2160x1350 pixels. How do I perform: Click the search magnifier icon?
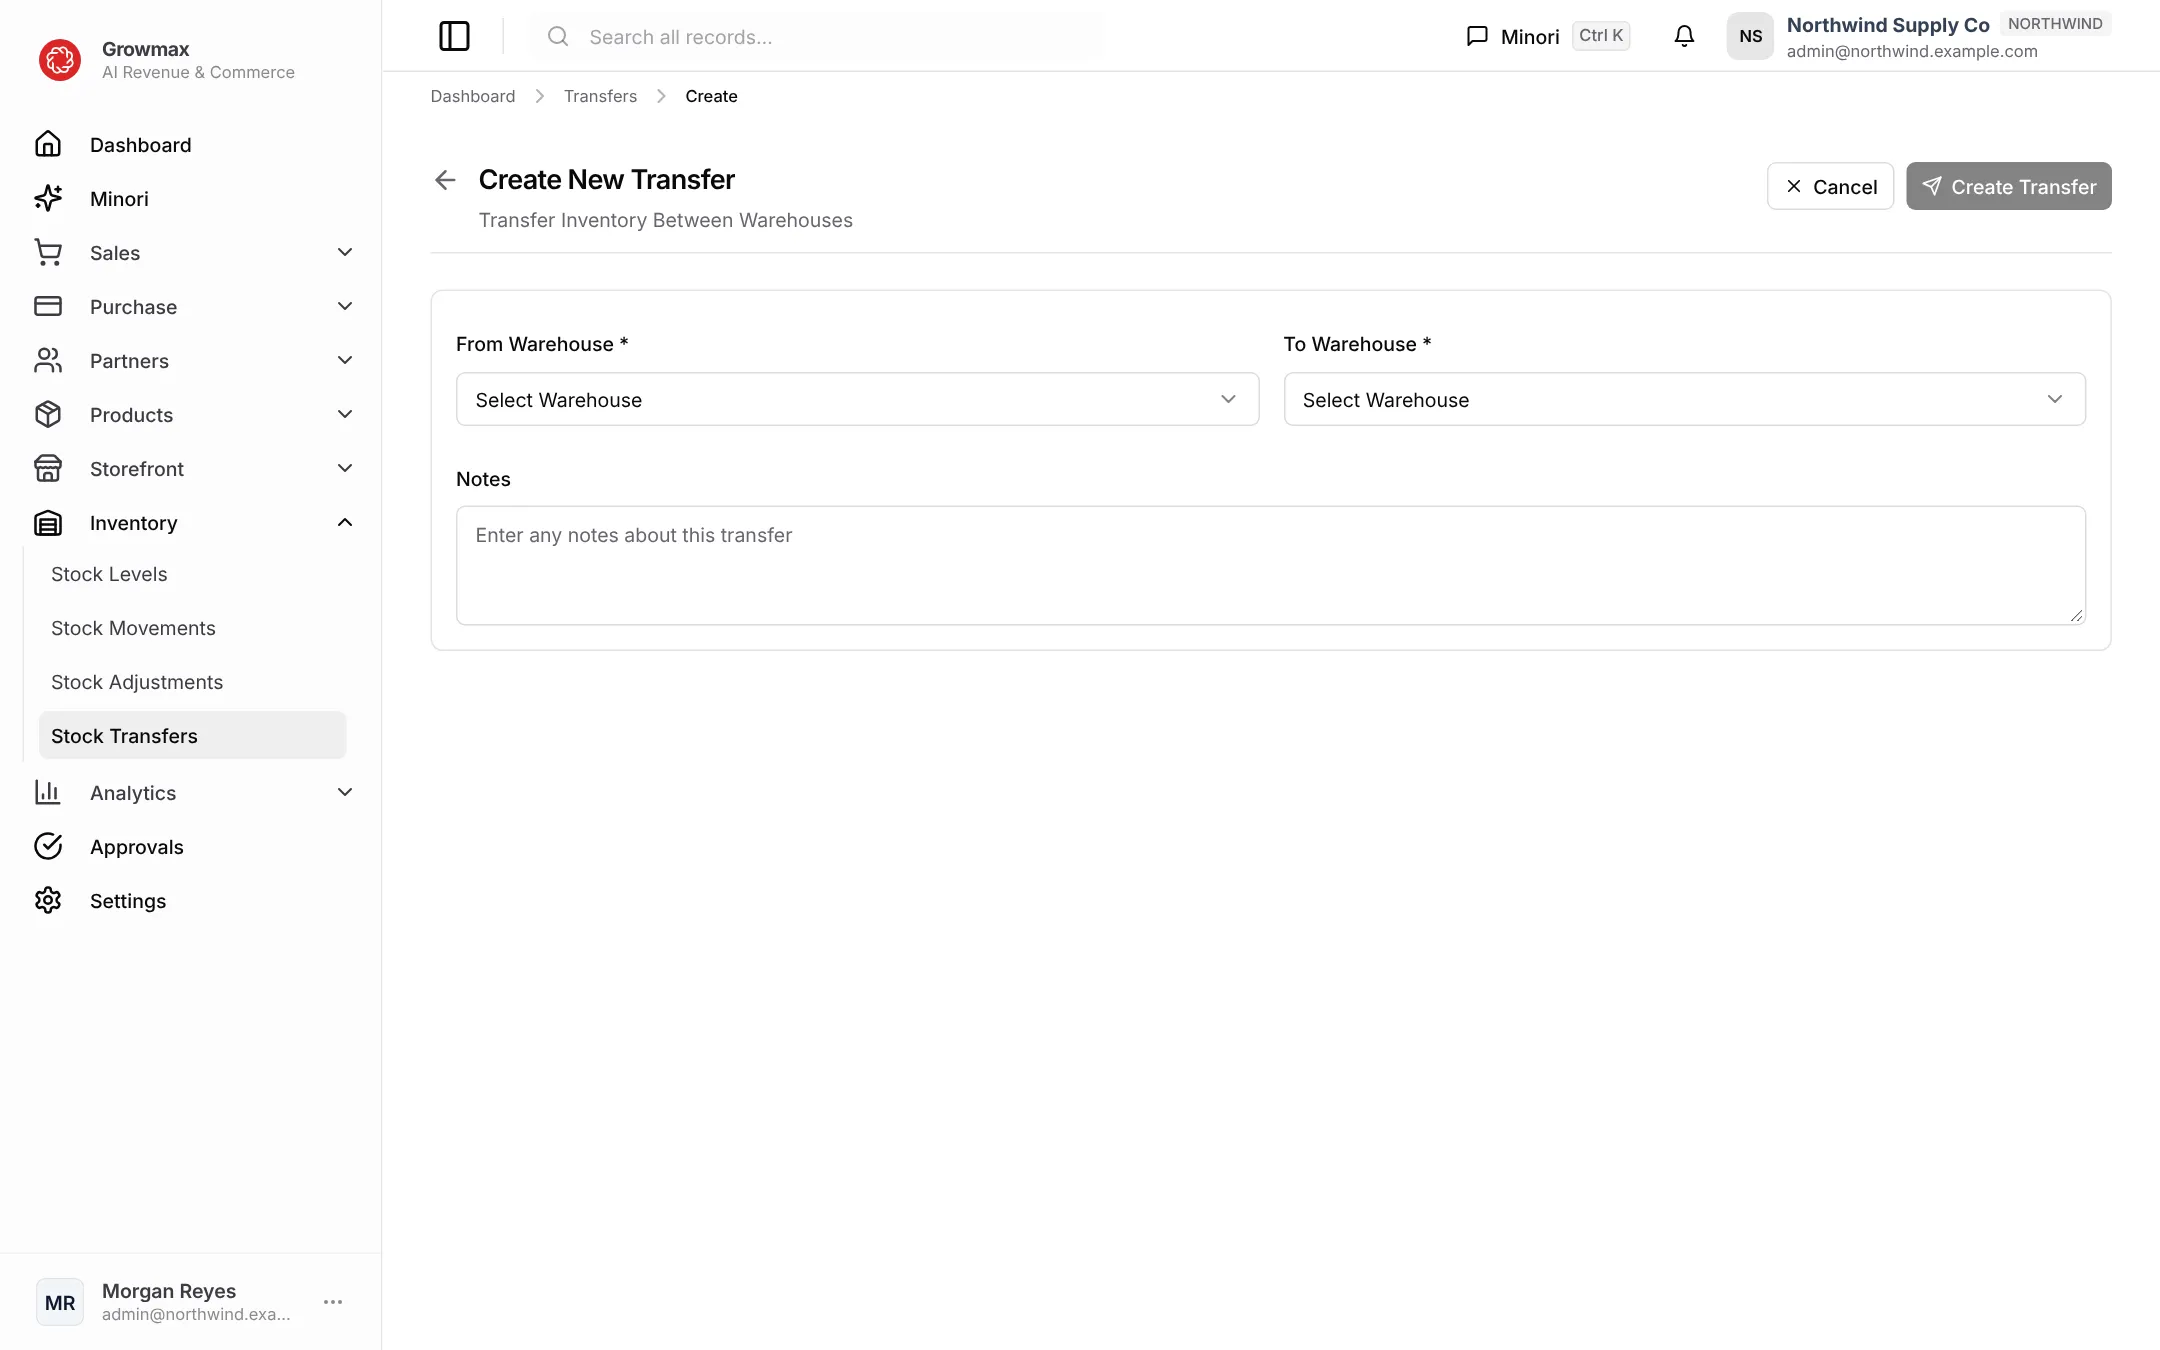pos(558,36)
